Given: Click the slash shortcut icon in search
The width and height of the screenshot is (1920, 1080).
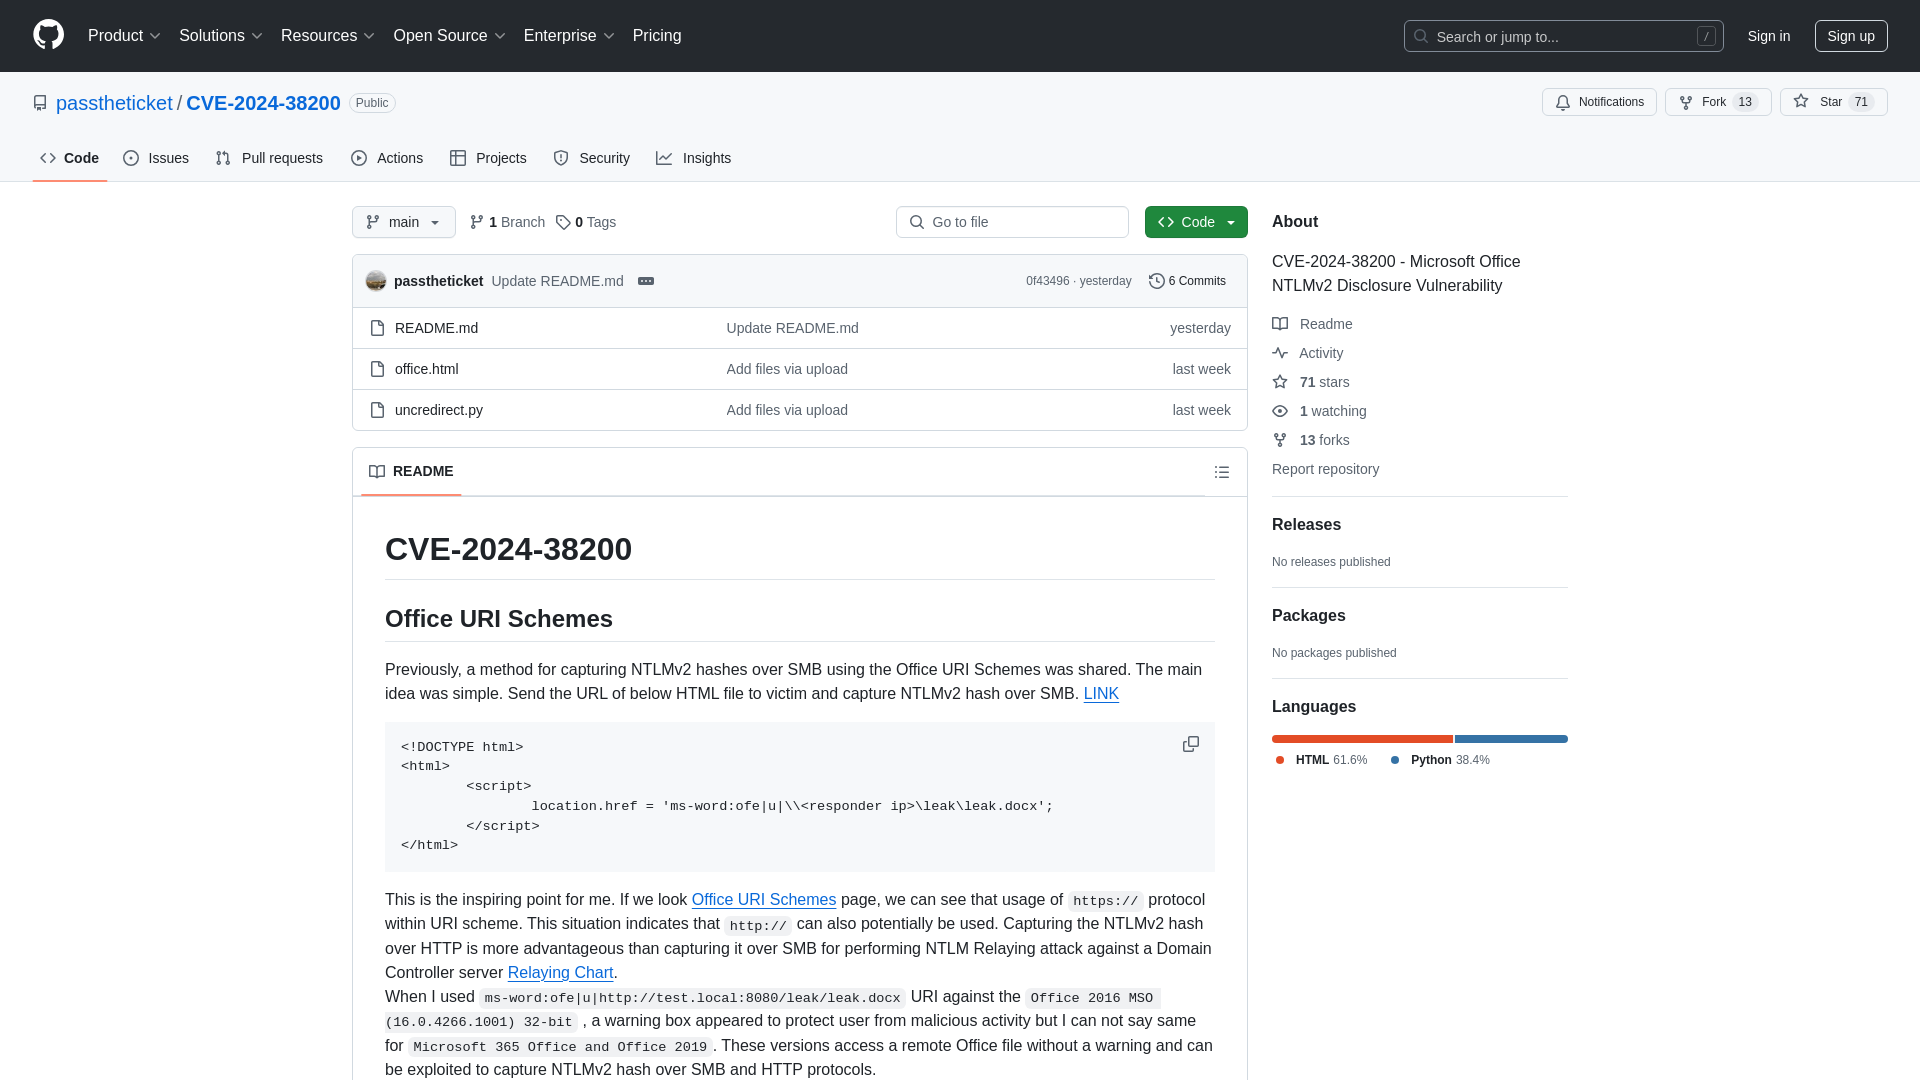Looking at the screenshot, I should coord(1706,36).
